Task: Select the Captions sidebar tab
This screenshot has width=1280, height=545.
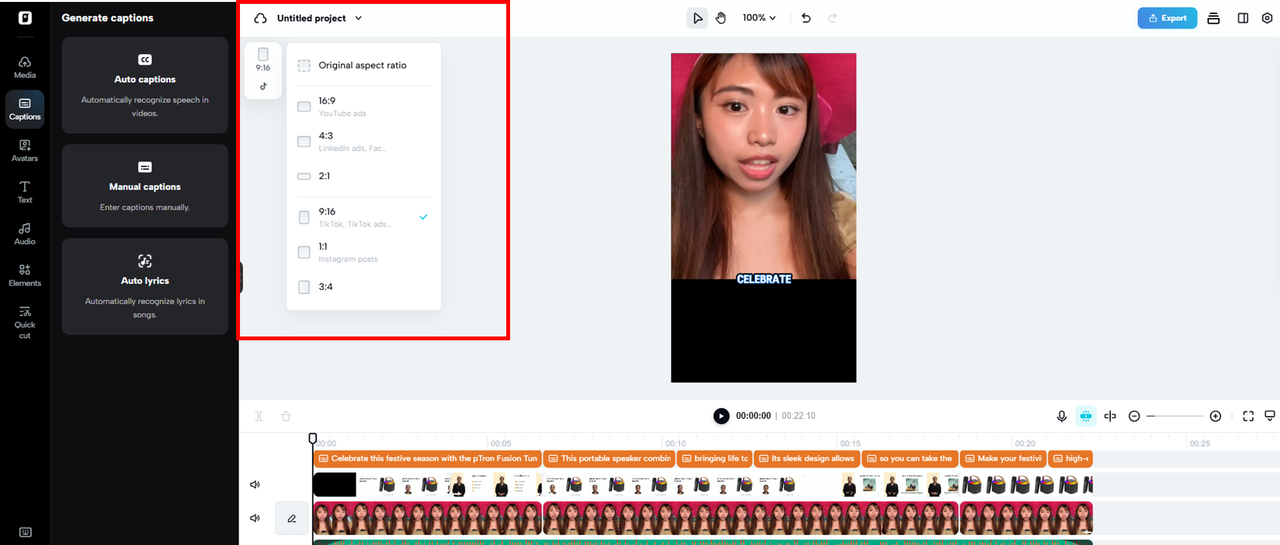Action: tap(25, 108)
